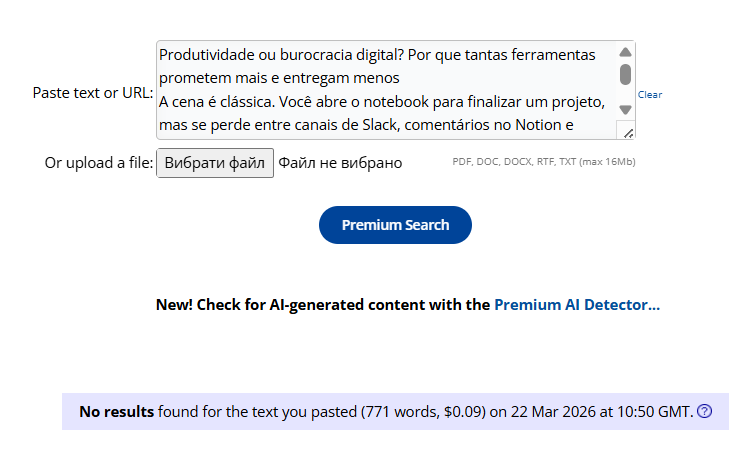
Task: Open the Premium AI Detector link
Action: [x=577, y=305]
